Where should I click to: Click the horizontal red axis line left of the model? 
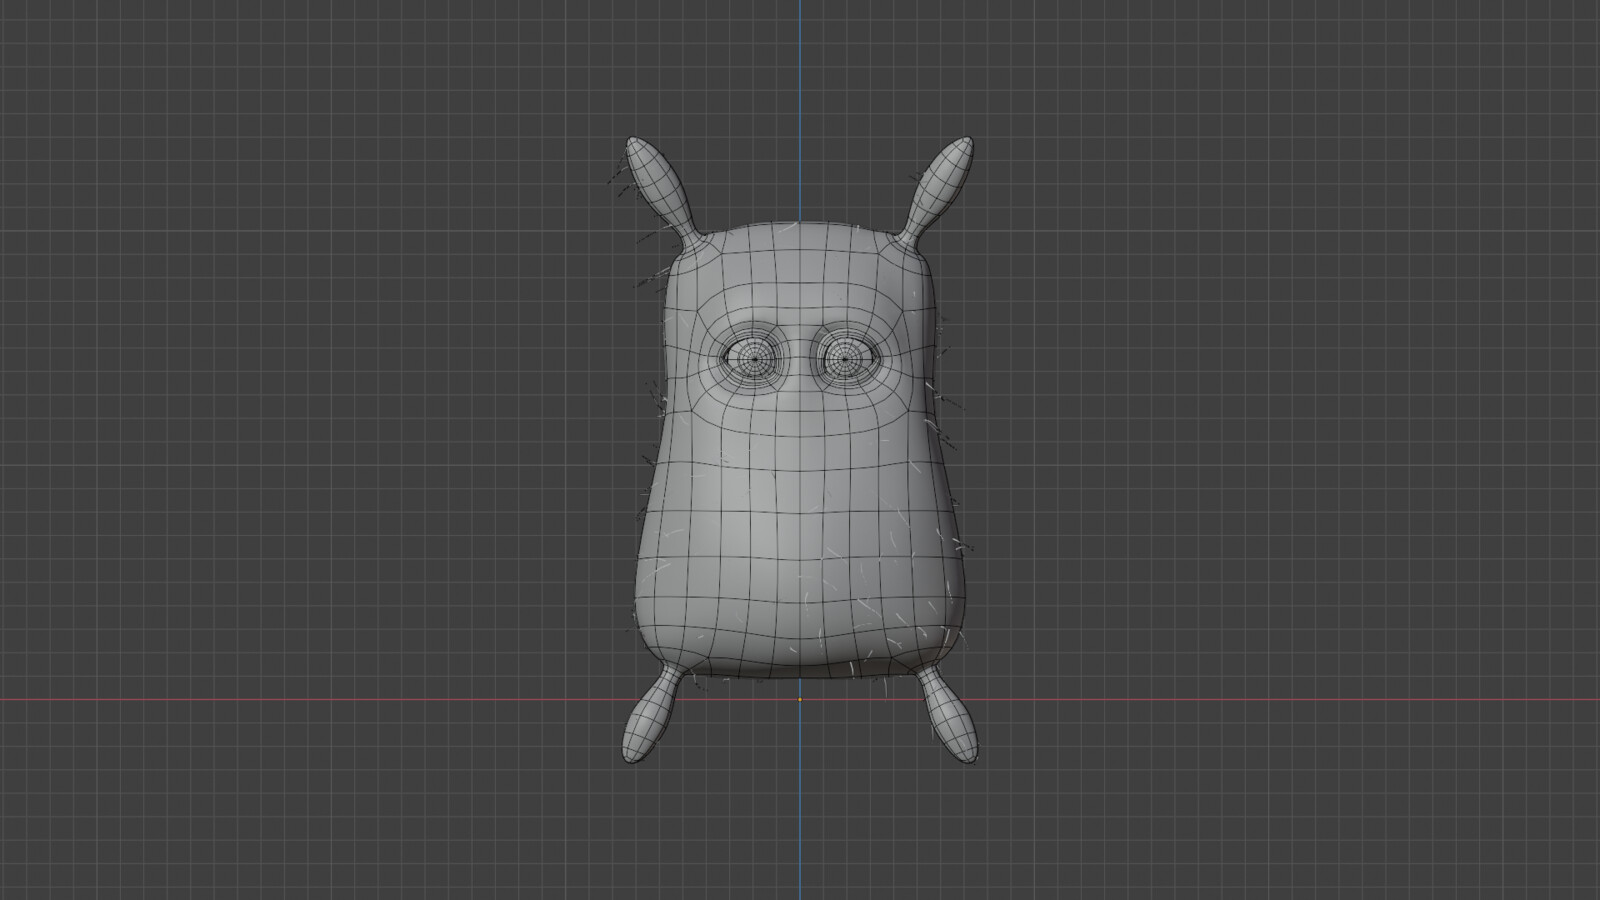[300, 701]
